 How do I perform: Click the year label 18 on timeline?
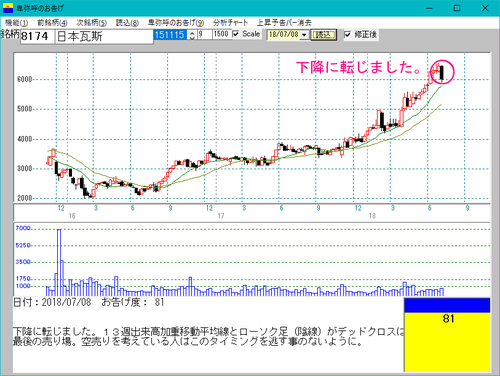372,216
